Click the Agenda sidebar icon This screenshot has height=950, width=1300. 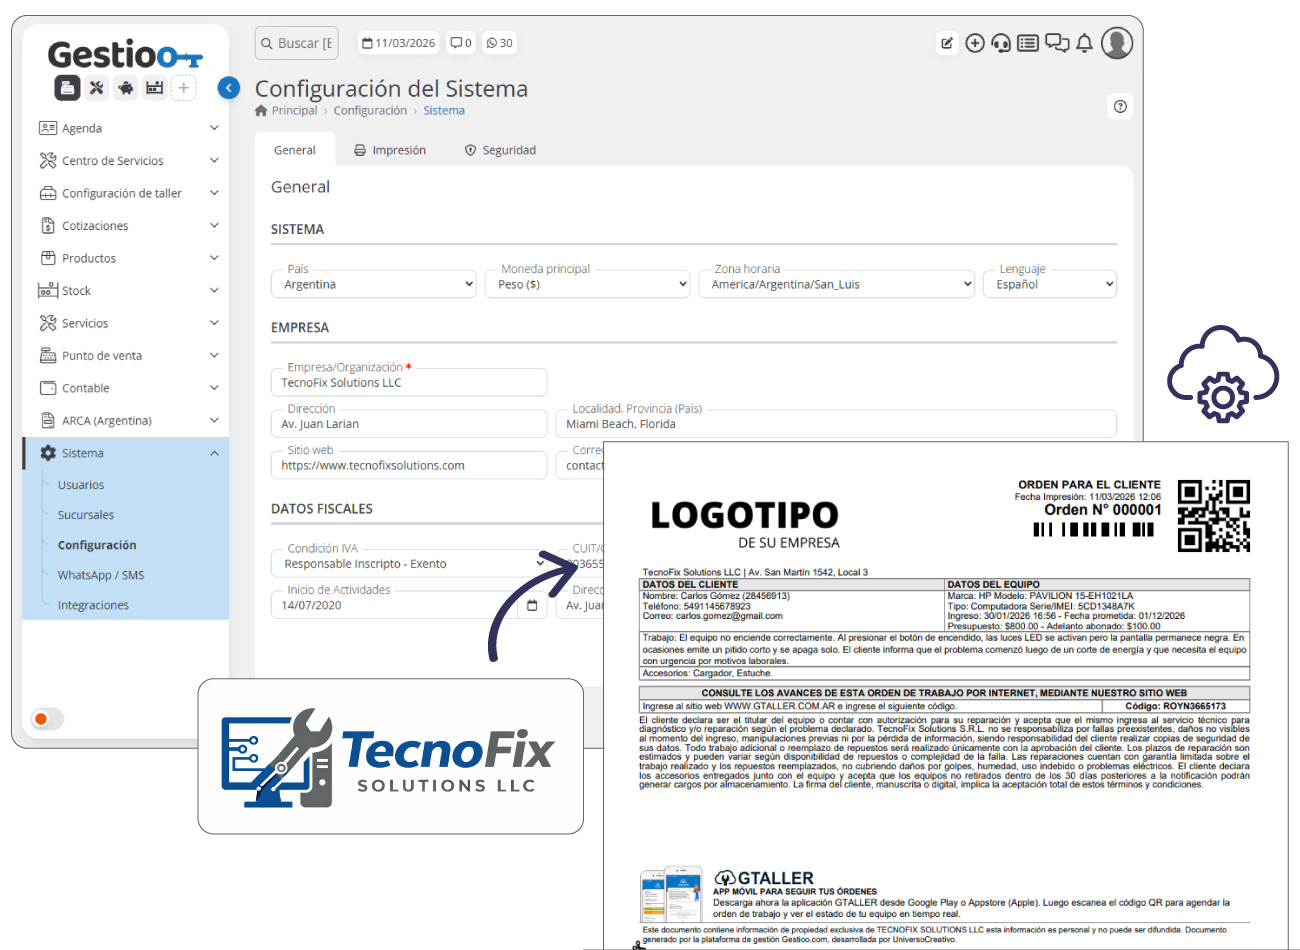click(x=48, y=128)
